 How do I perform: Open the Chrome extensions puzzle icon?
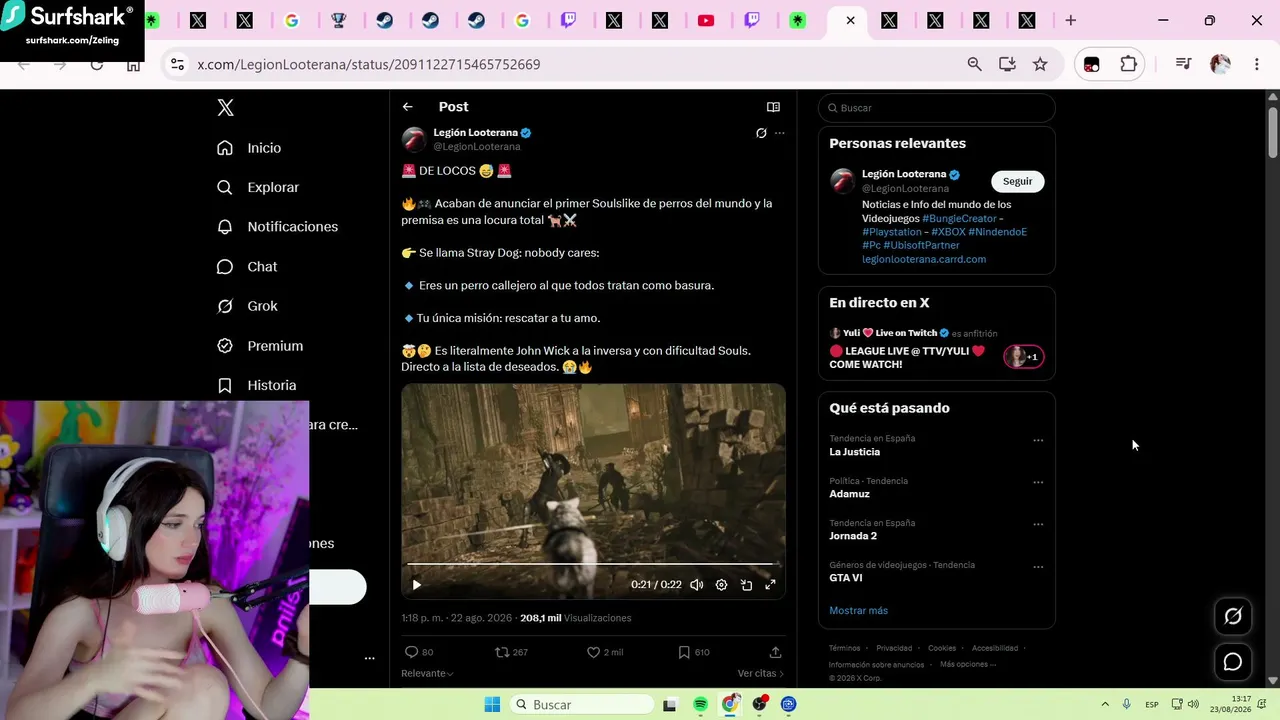[x=1129, y=64]
